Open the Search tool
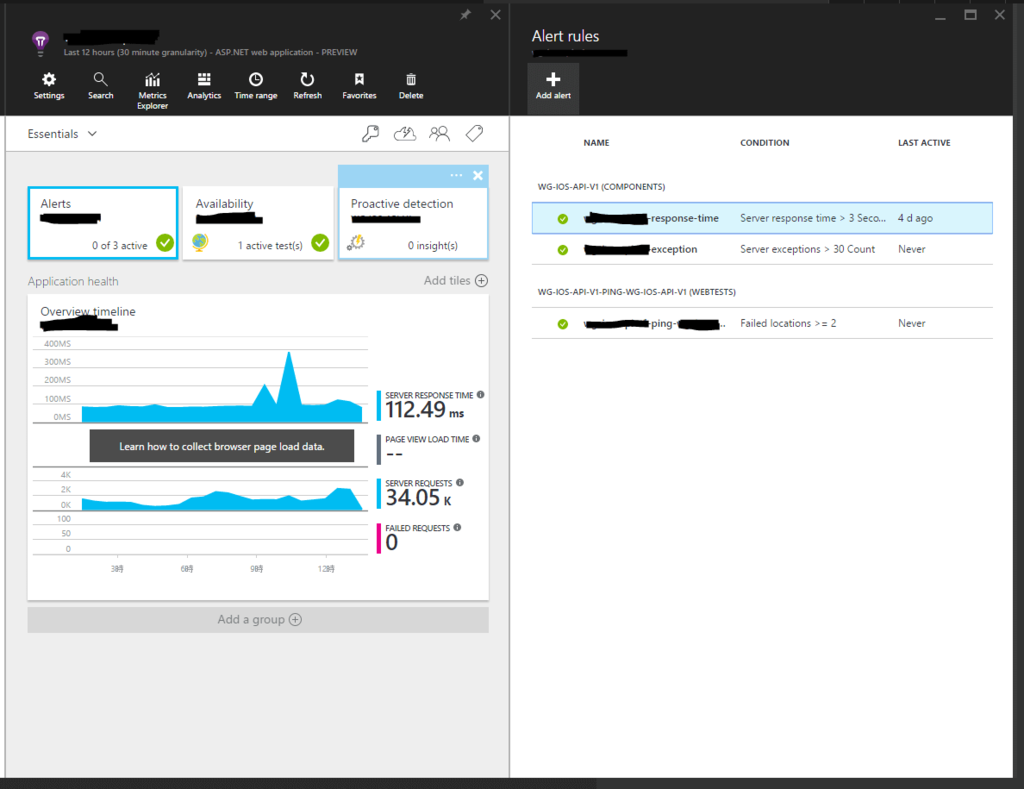 pyautogui.click(x=101, y=86)
